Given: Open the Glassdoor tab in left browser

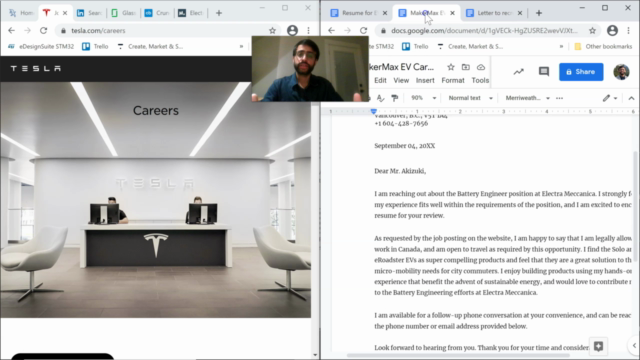Looking at the screenshot, I should pos(124,13).
